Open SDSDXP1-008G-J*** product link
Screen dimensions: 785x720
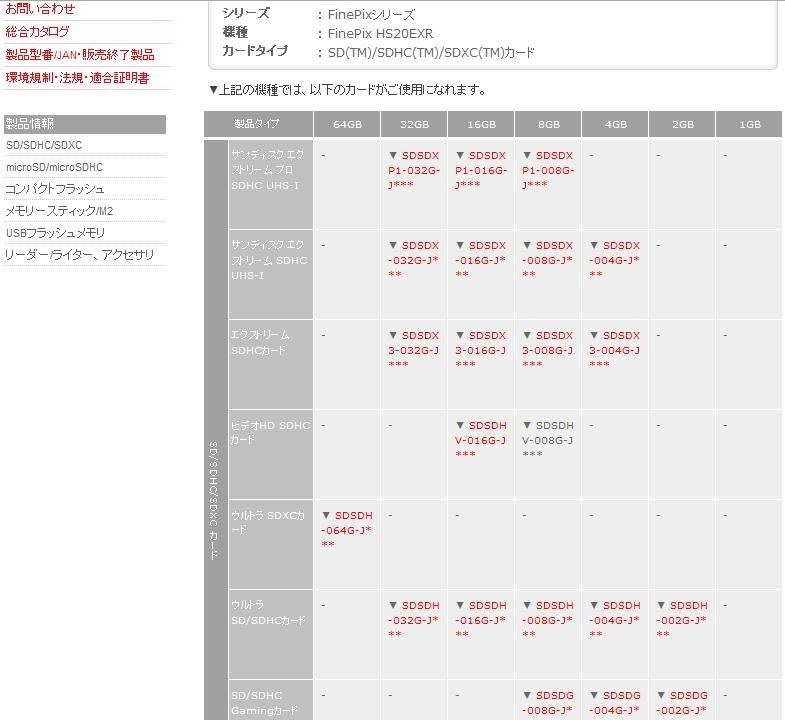[548, 170]
